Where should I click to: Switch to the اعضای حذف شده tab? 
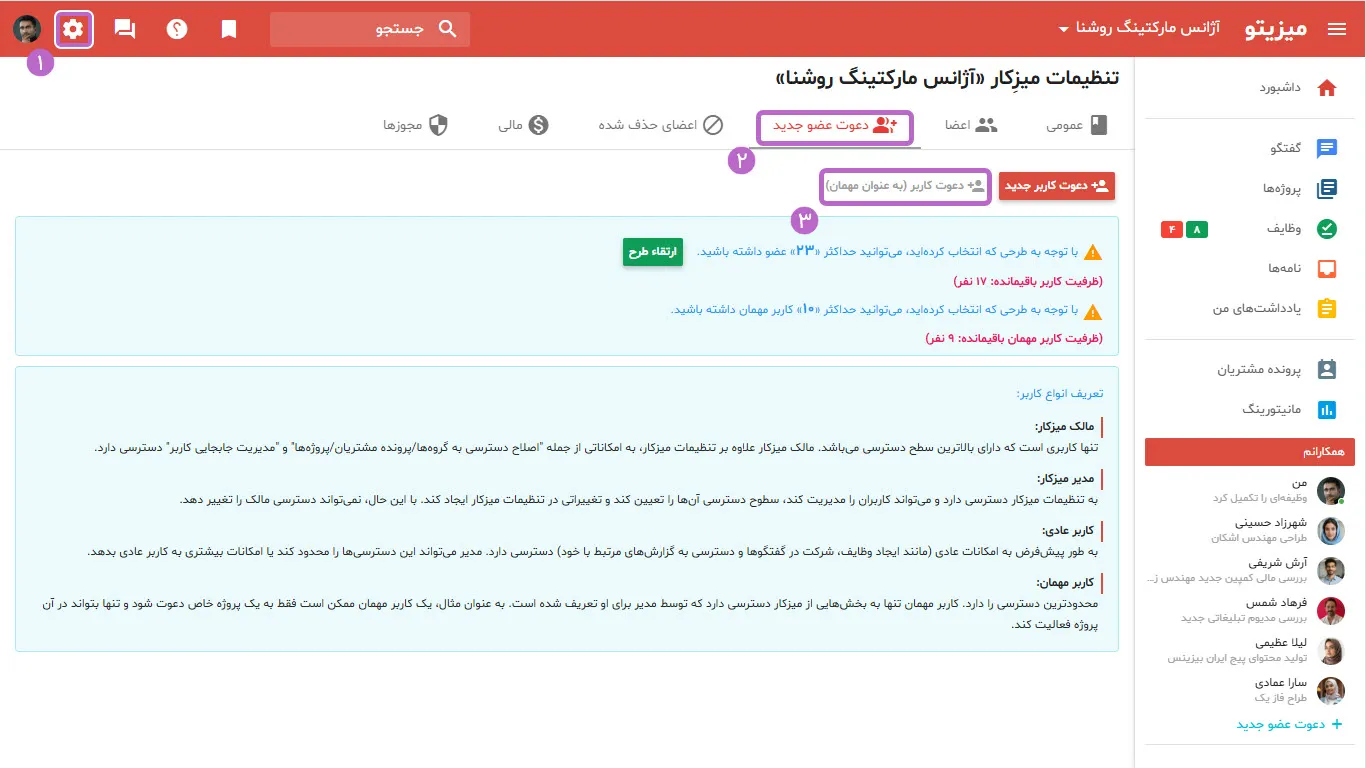(661, 126)
